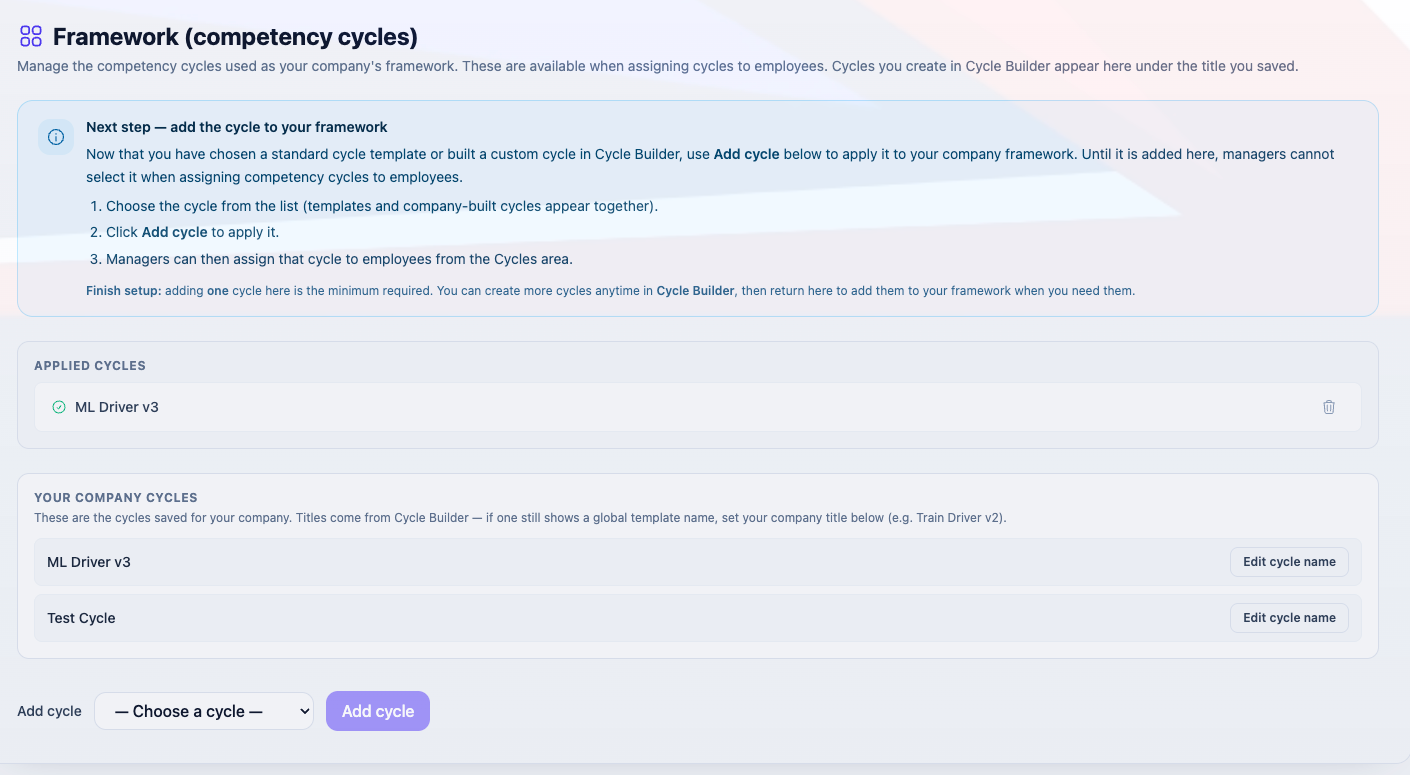The height and width of the screenshot is (775, 1410).
Task: Click the chevron arrow of the cycle selector
Action: coord(305,711)
